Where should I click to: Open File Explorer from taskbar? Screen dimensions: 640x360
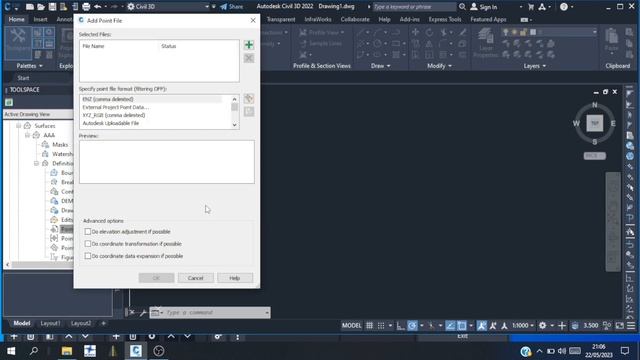tap(67, 351)
